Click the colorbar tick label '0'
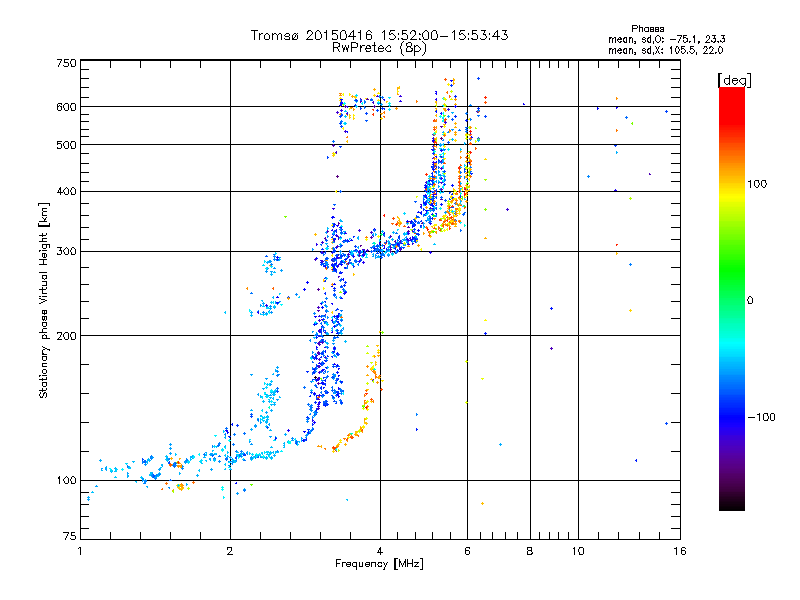The width and height of the screenshot is (800, 600). (750, 301)
